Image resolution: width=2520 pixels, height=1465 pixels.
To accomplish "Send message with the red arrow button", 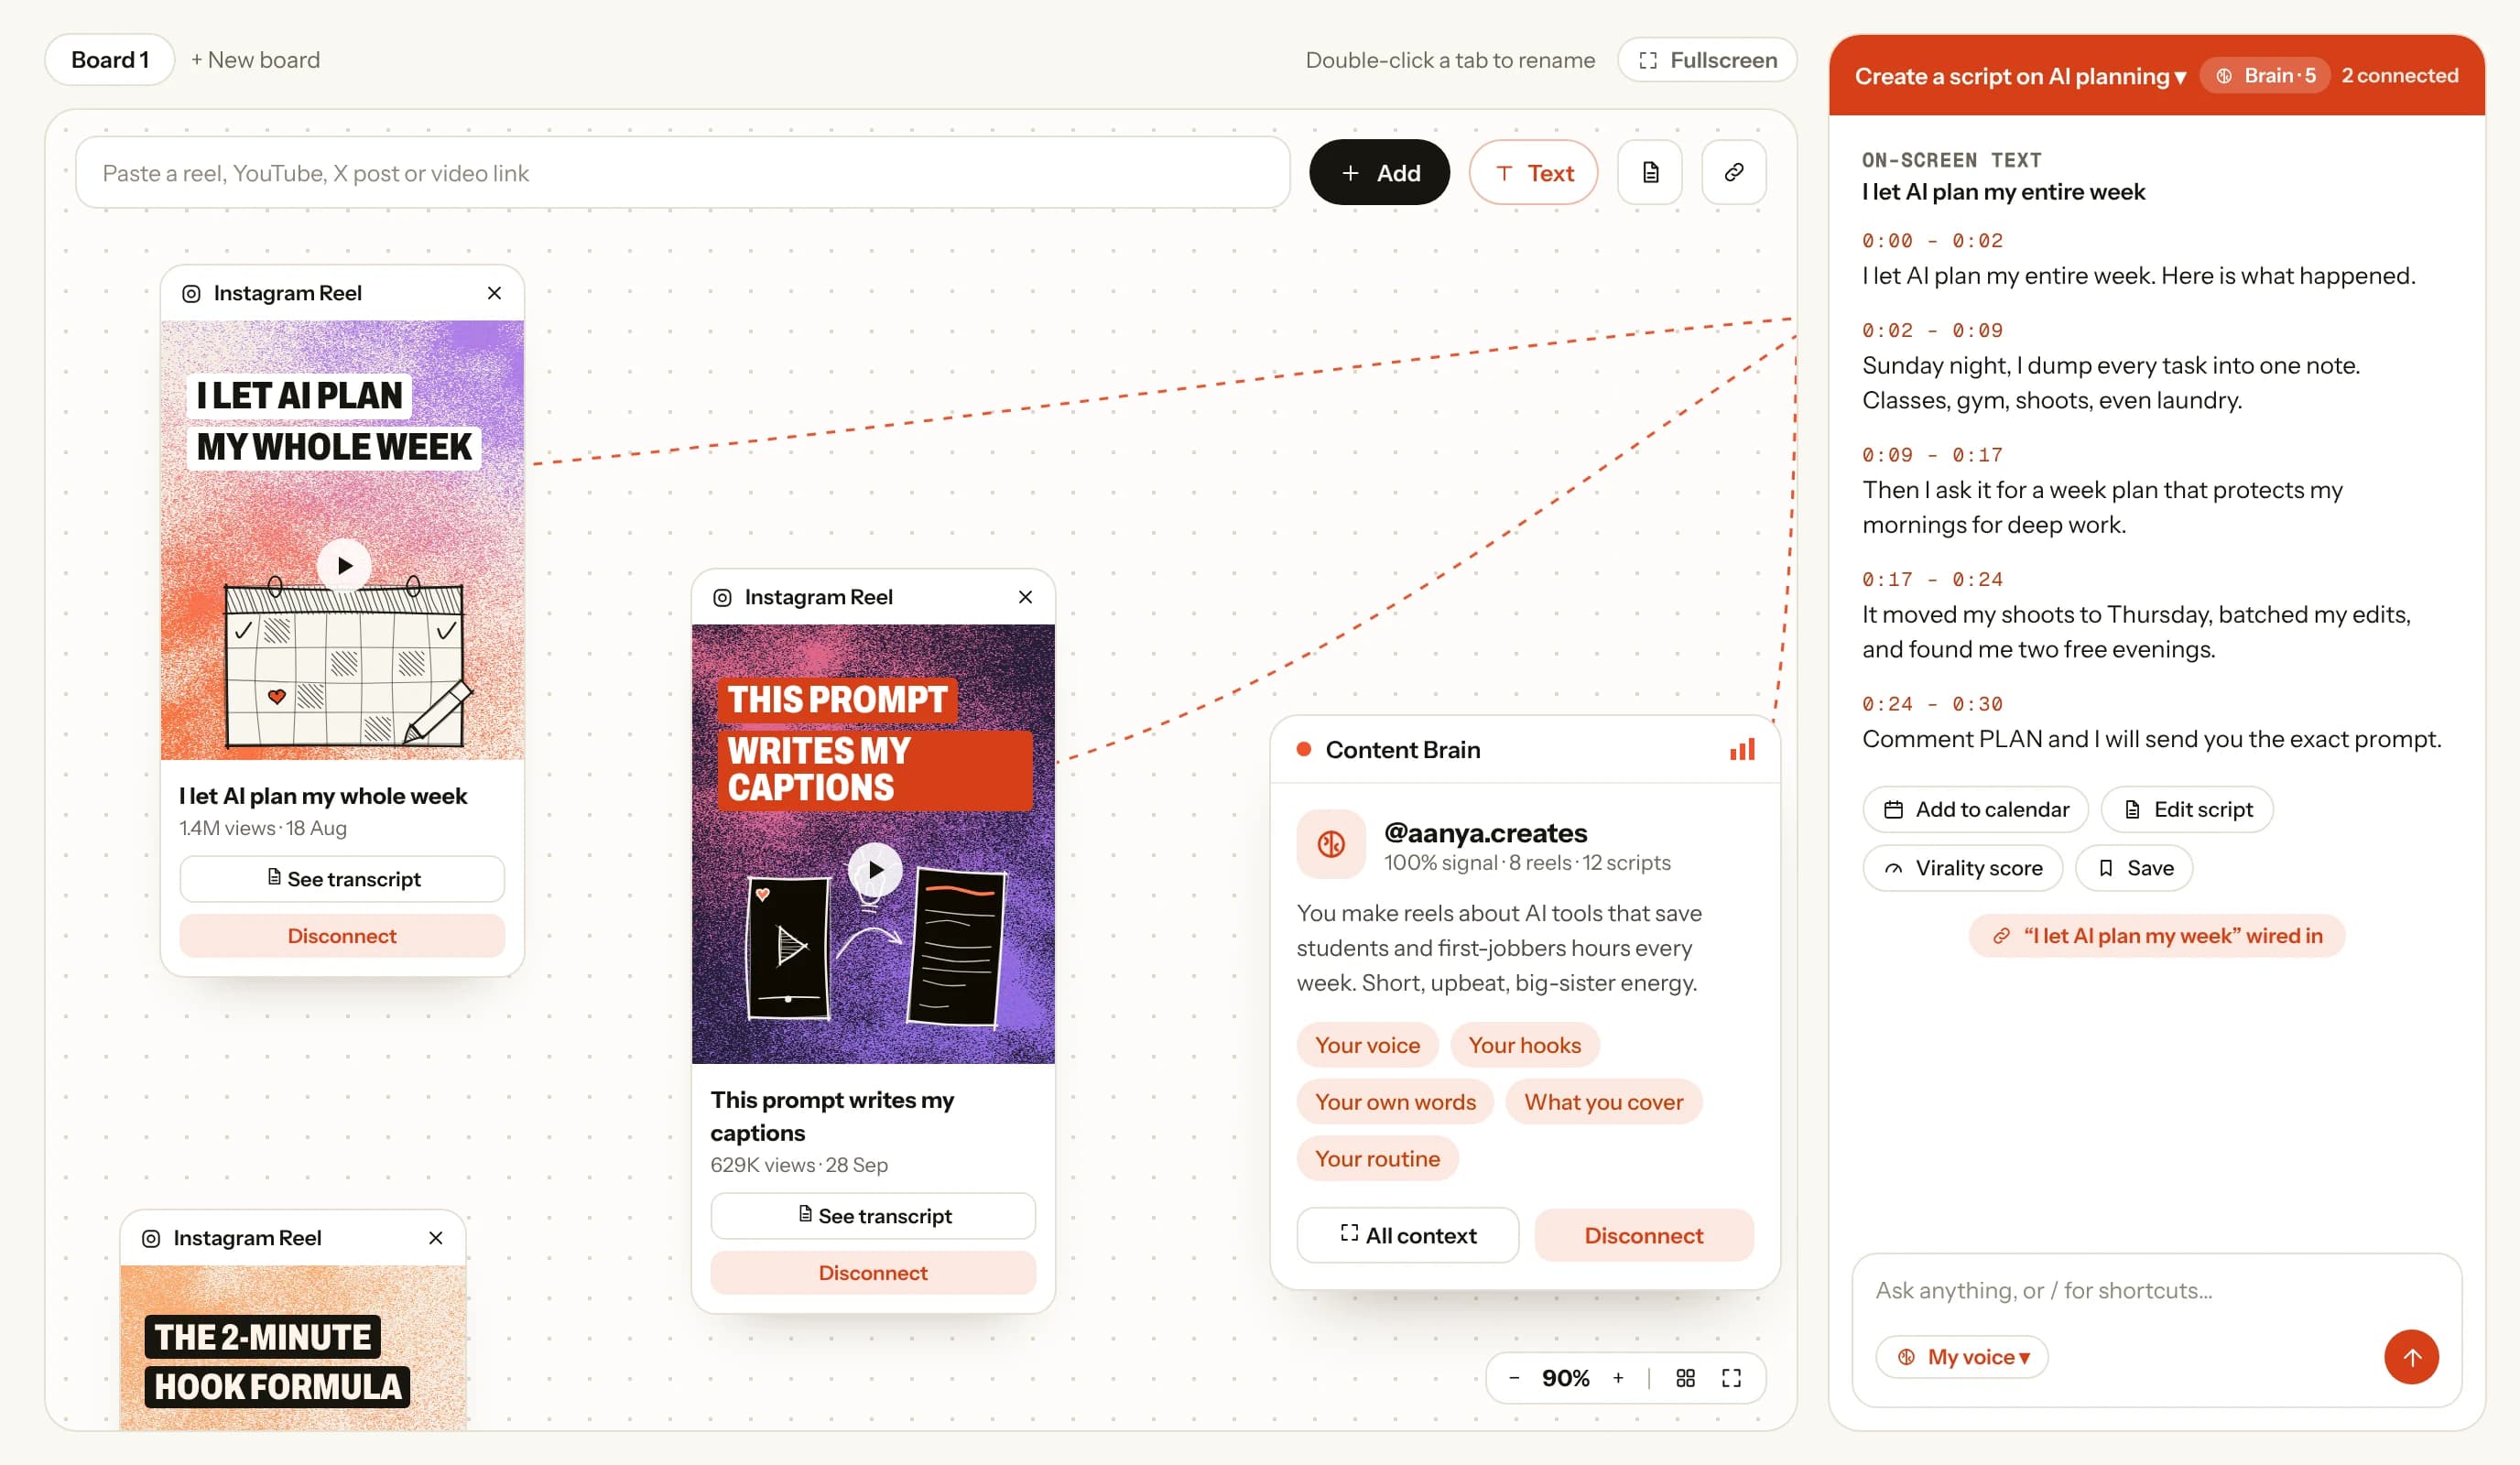I will tap(2411, 1357).
